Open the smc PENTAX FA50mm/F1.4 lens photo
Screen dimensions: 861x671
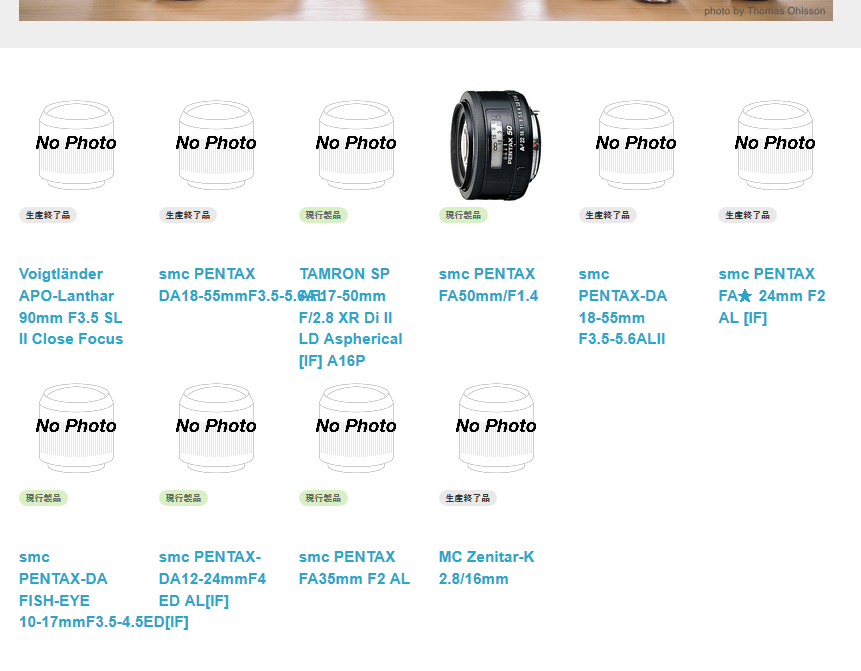click(x=495, y=145)
